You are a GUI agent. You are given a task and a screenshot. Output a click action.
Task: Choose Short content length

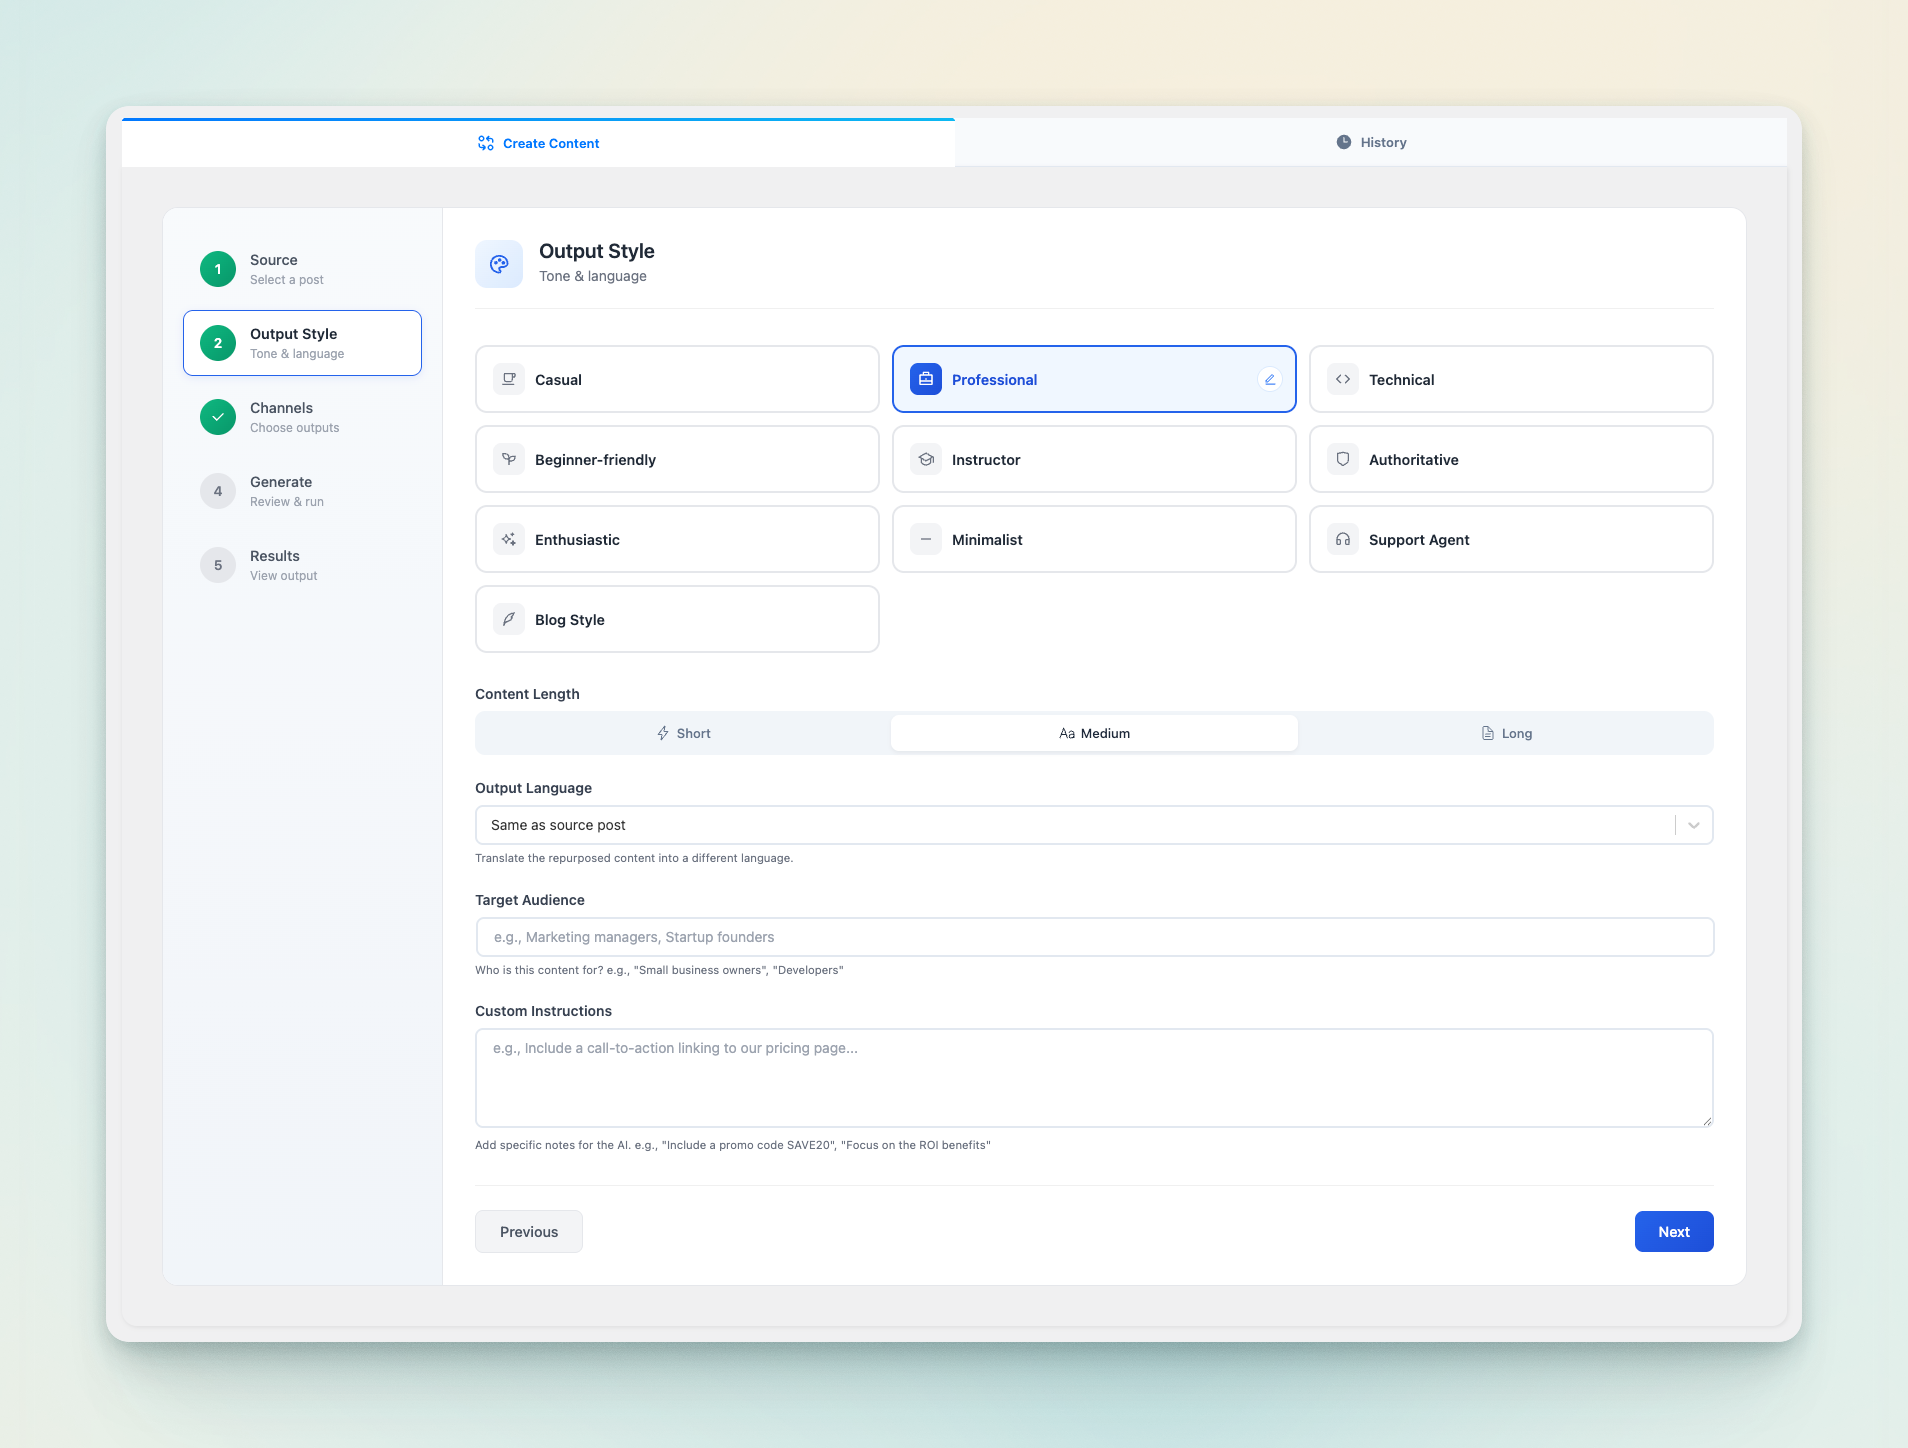coord(683,732)
